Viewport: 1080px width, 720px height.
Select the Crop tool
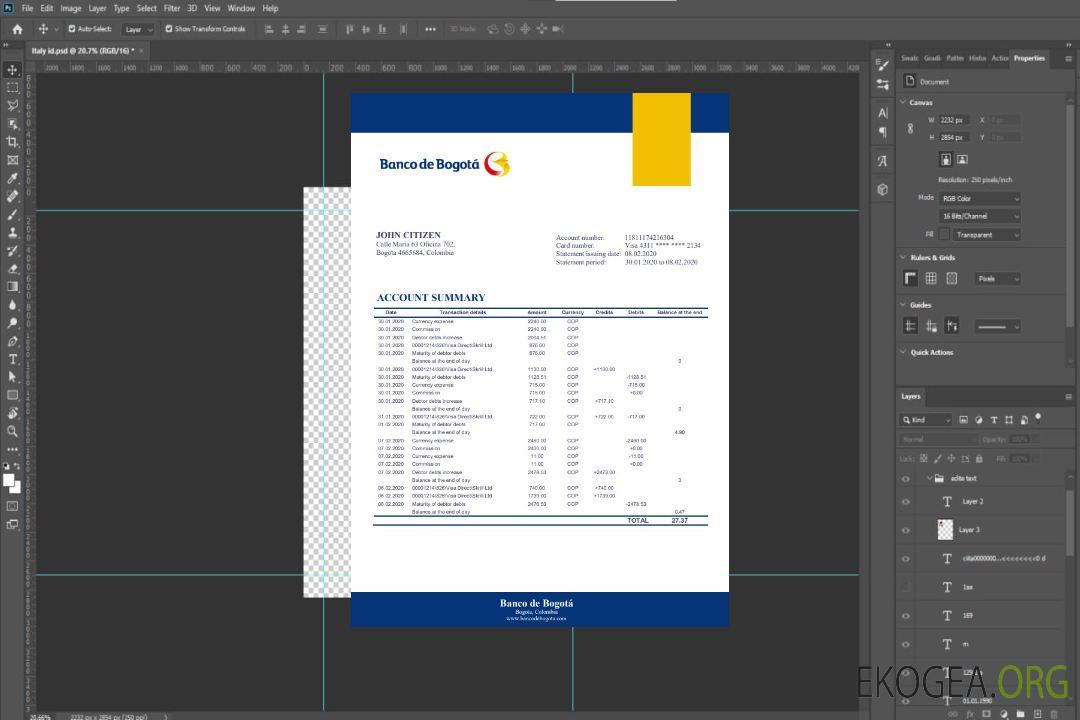point(12,142)
